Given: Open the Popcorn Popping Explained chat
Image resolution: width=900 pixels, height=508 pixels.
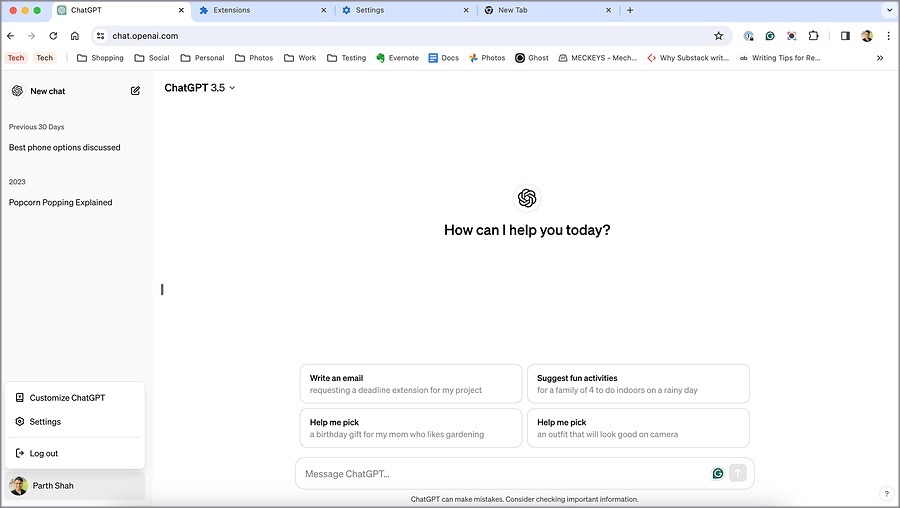Looking at the screenshot, I should pos(60,203).
